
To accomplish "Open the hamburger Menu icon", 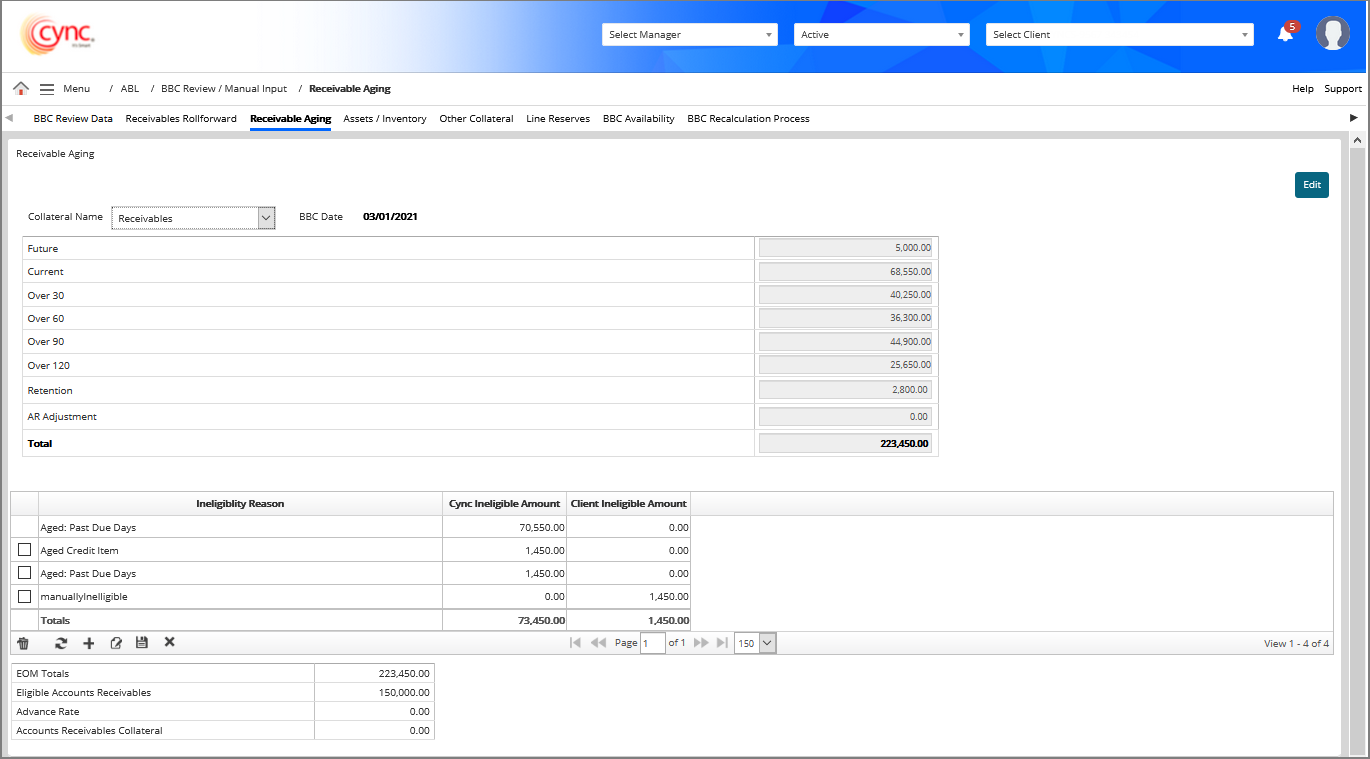I will pos(47,89).
